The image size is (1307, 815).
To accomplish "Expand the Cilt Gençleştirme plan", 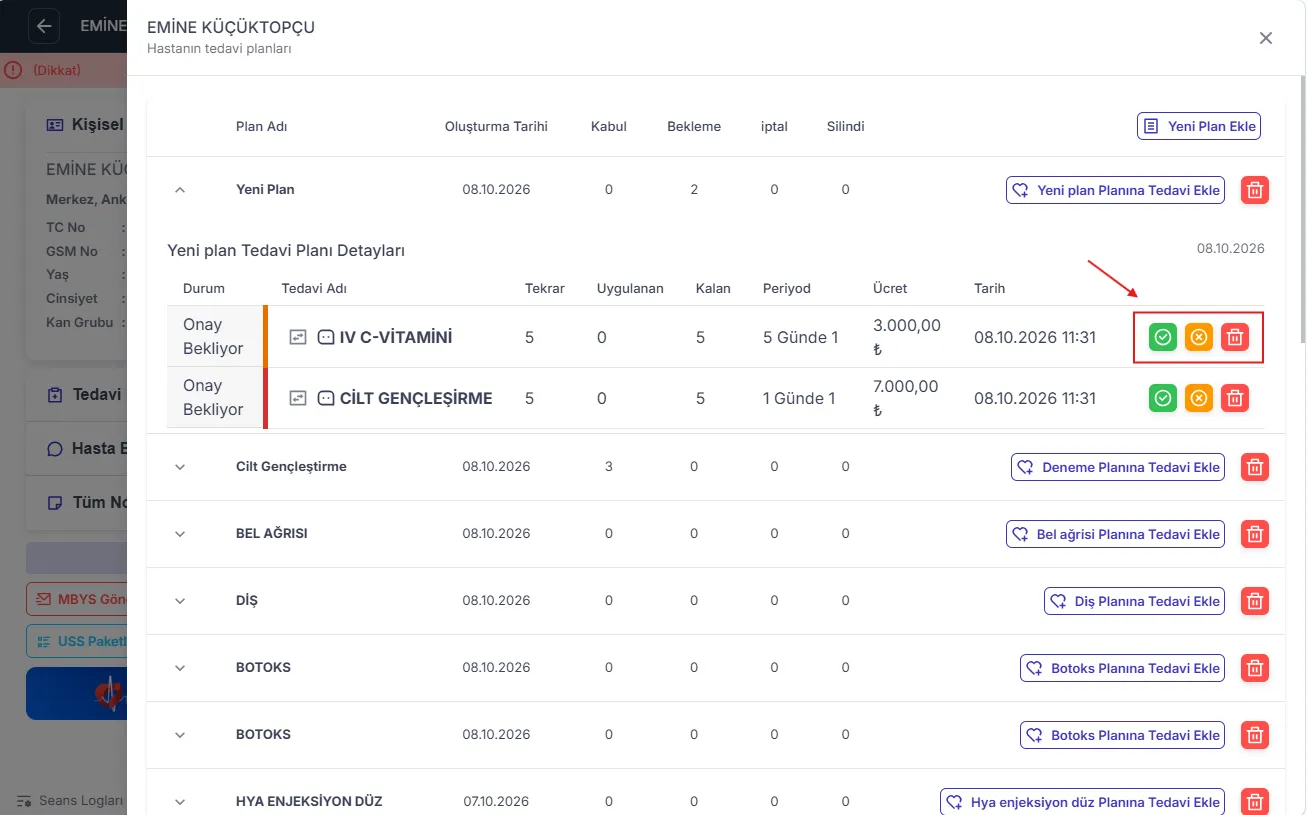I will click(180, 466).
